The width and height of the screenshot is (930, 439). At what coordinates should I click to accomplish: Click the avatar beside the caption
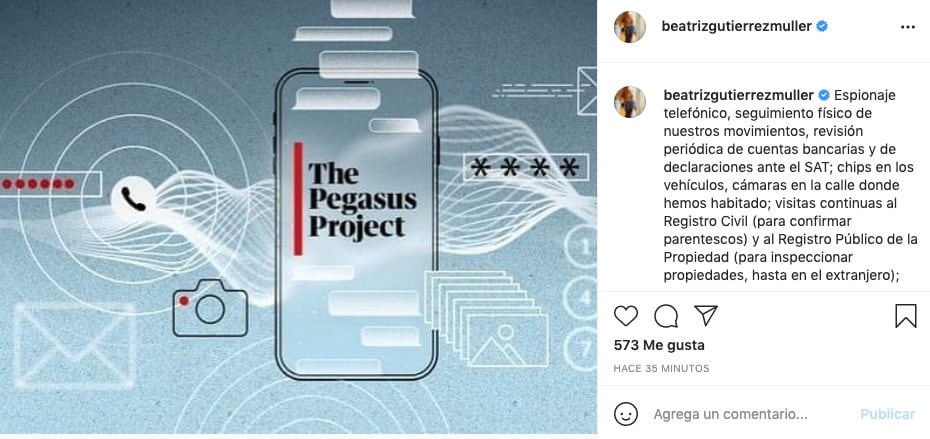[630, 101]
